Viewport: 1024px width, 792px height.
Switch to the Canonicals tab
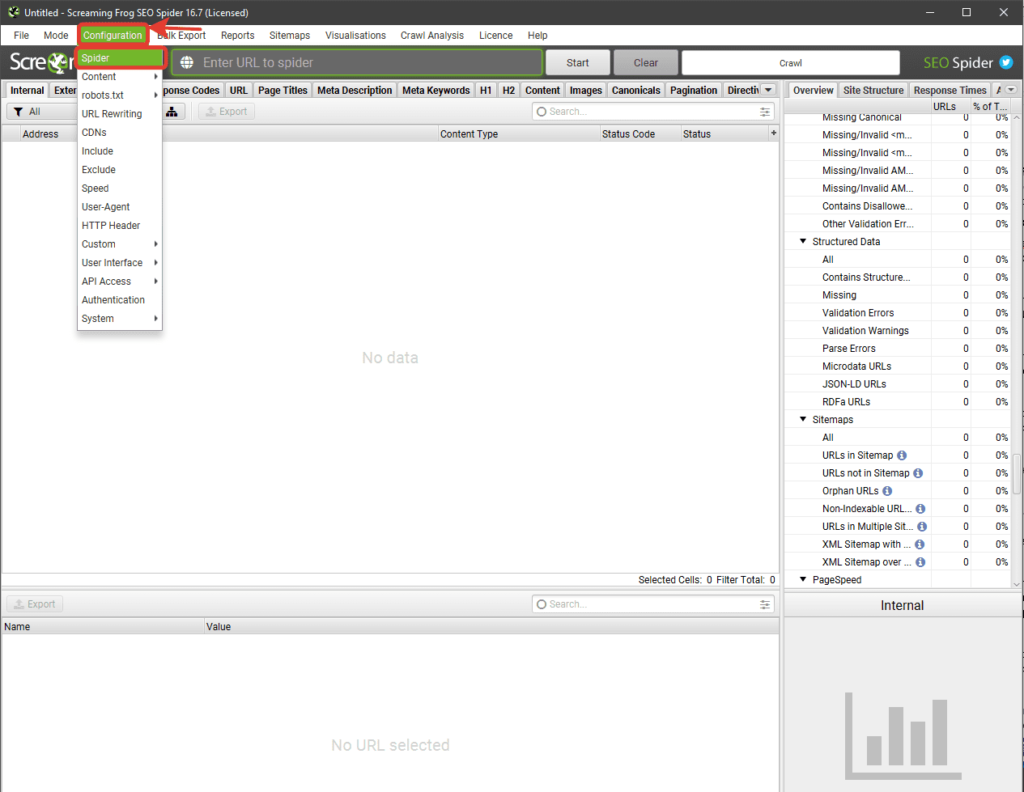636,90
